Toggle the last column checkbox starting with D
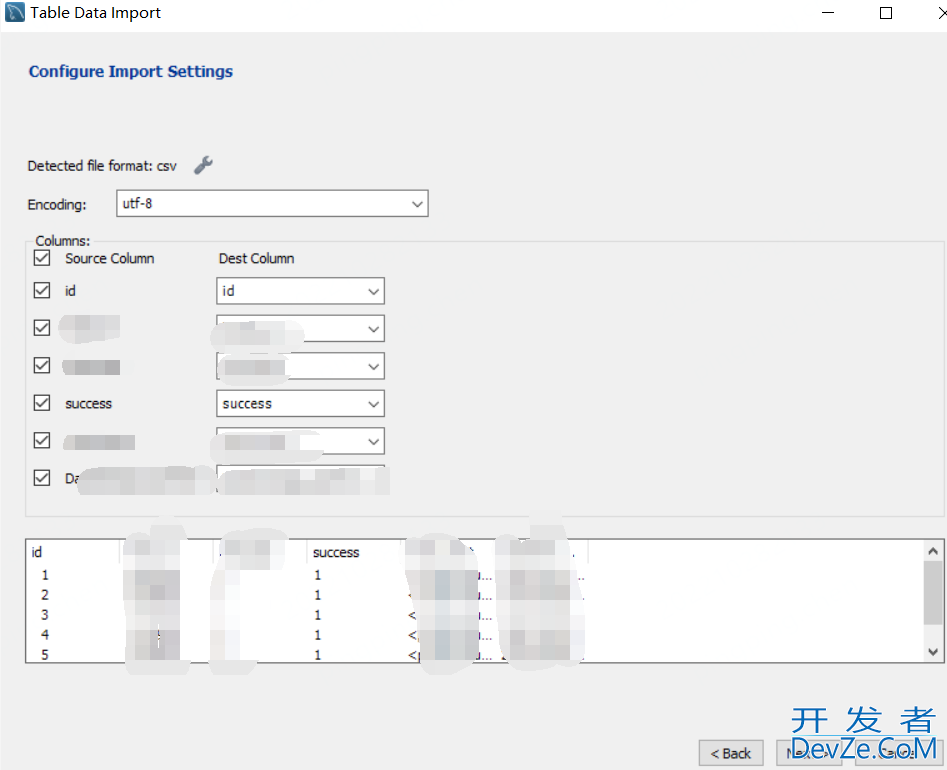The height and width of the screenshot is (770, 947). pos(42,478)
